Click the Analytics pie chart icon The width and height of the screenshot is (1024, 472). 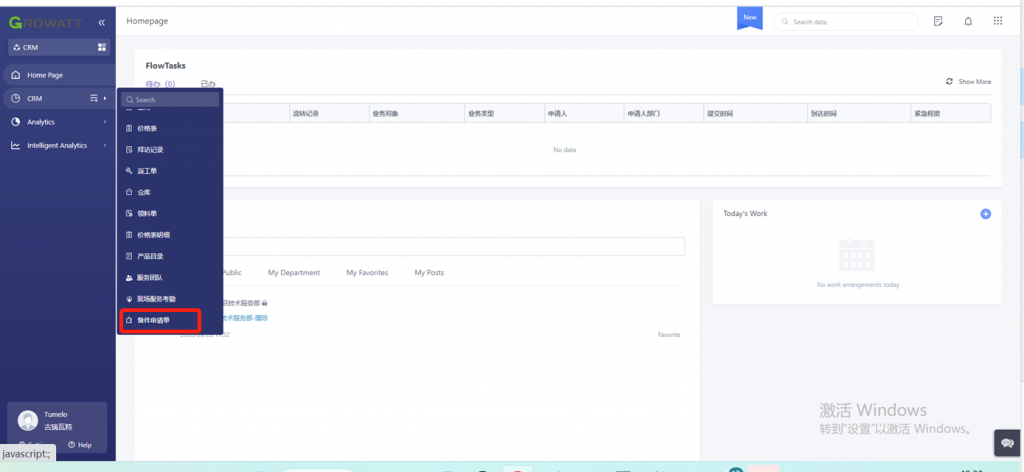tap(16, 122)
